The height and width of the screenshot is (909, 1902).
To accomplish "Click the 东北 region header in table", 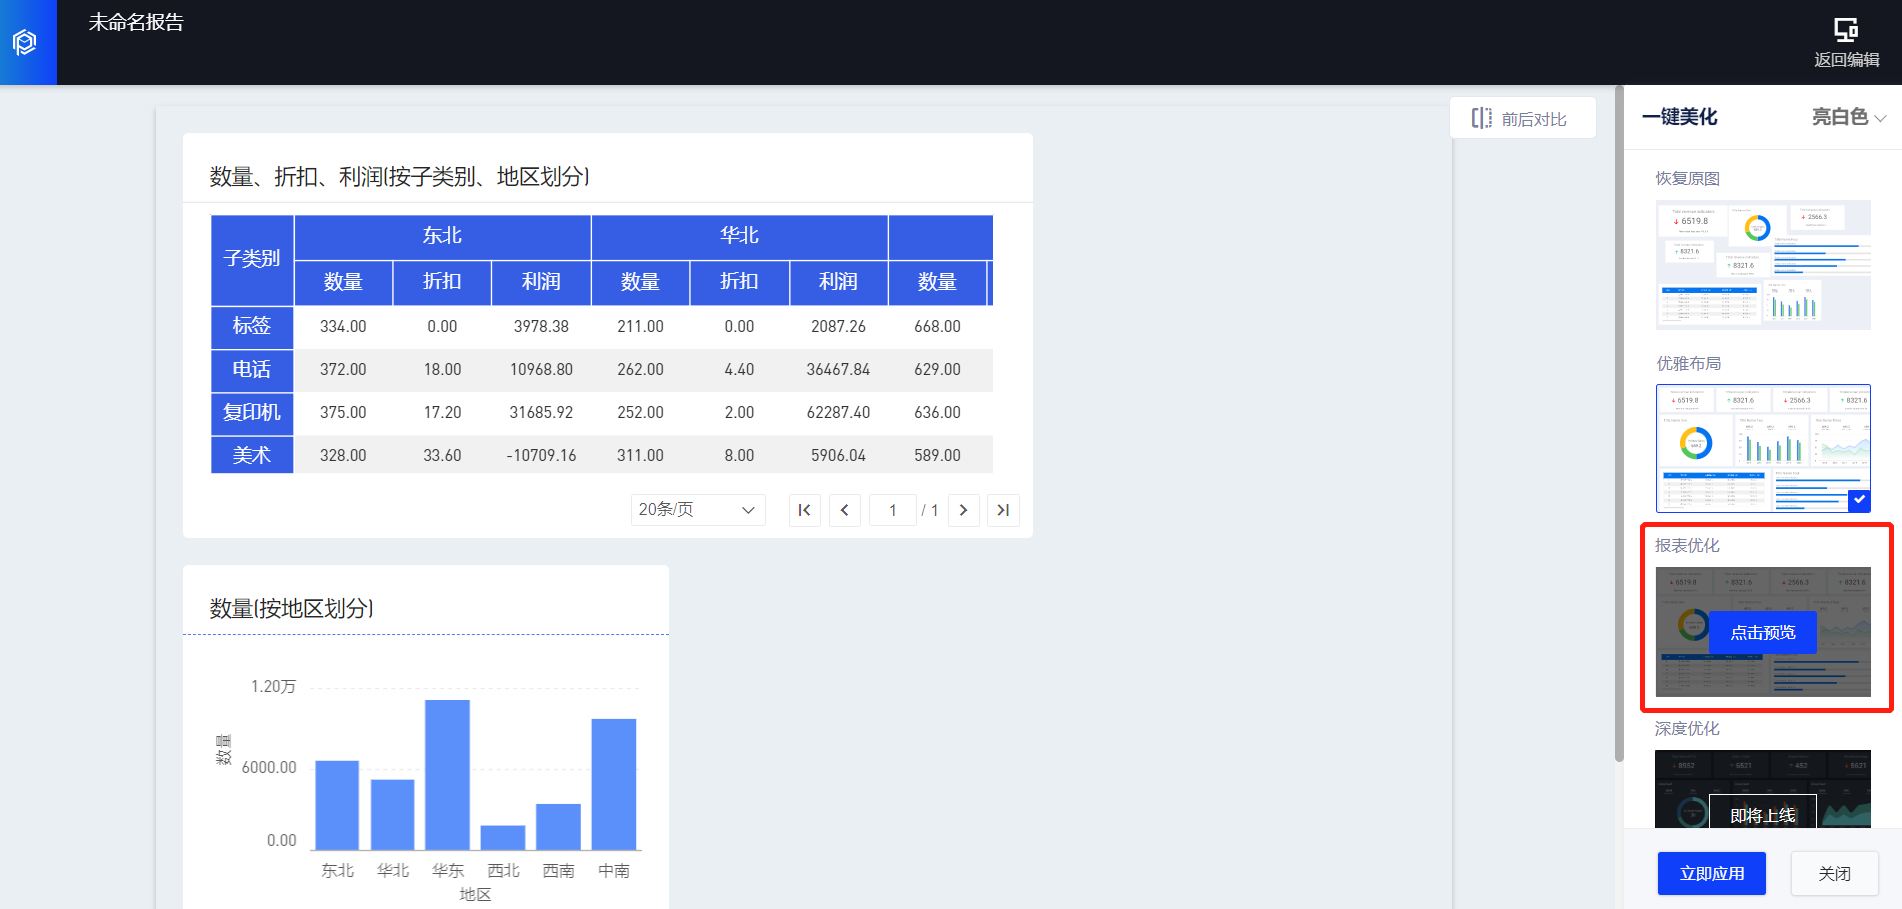I will [x=442, y=236].
